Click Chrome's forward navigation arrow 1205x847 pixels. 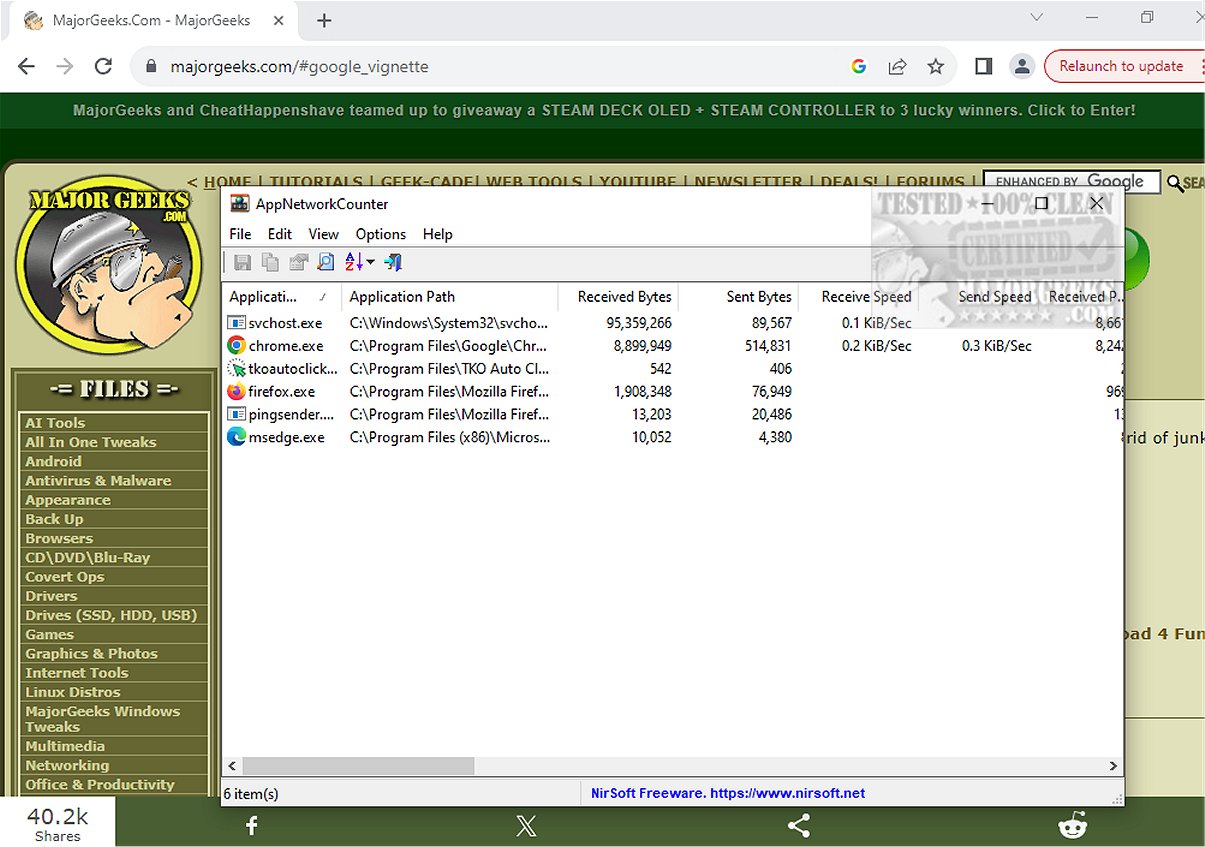pos(65,66)
